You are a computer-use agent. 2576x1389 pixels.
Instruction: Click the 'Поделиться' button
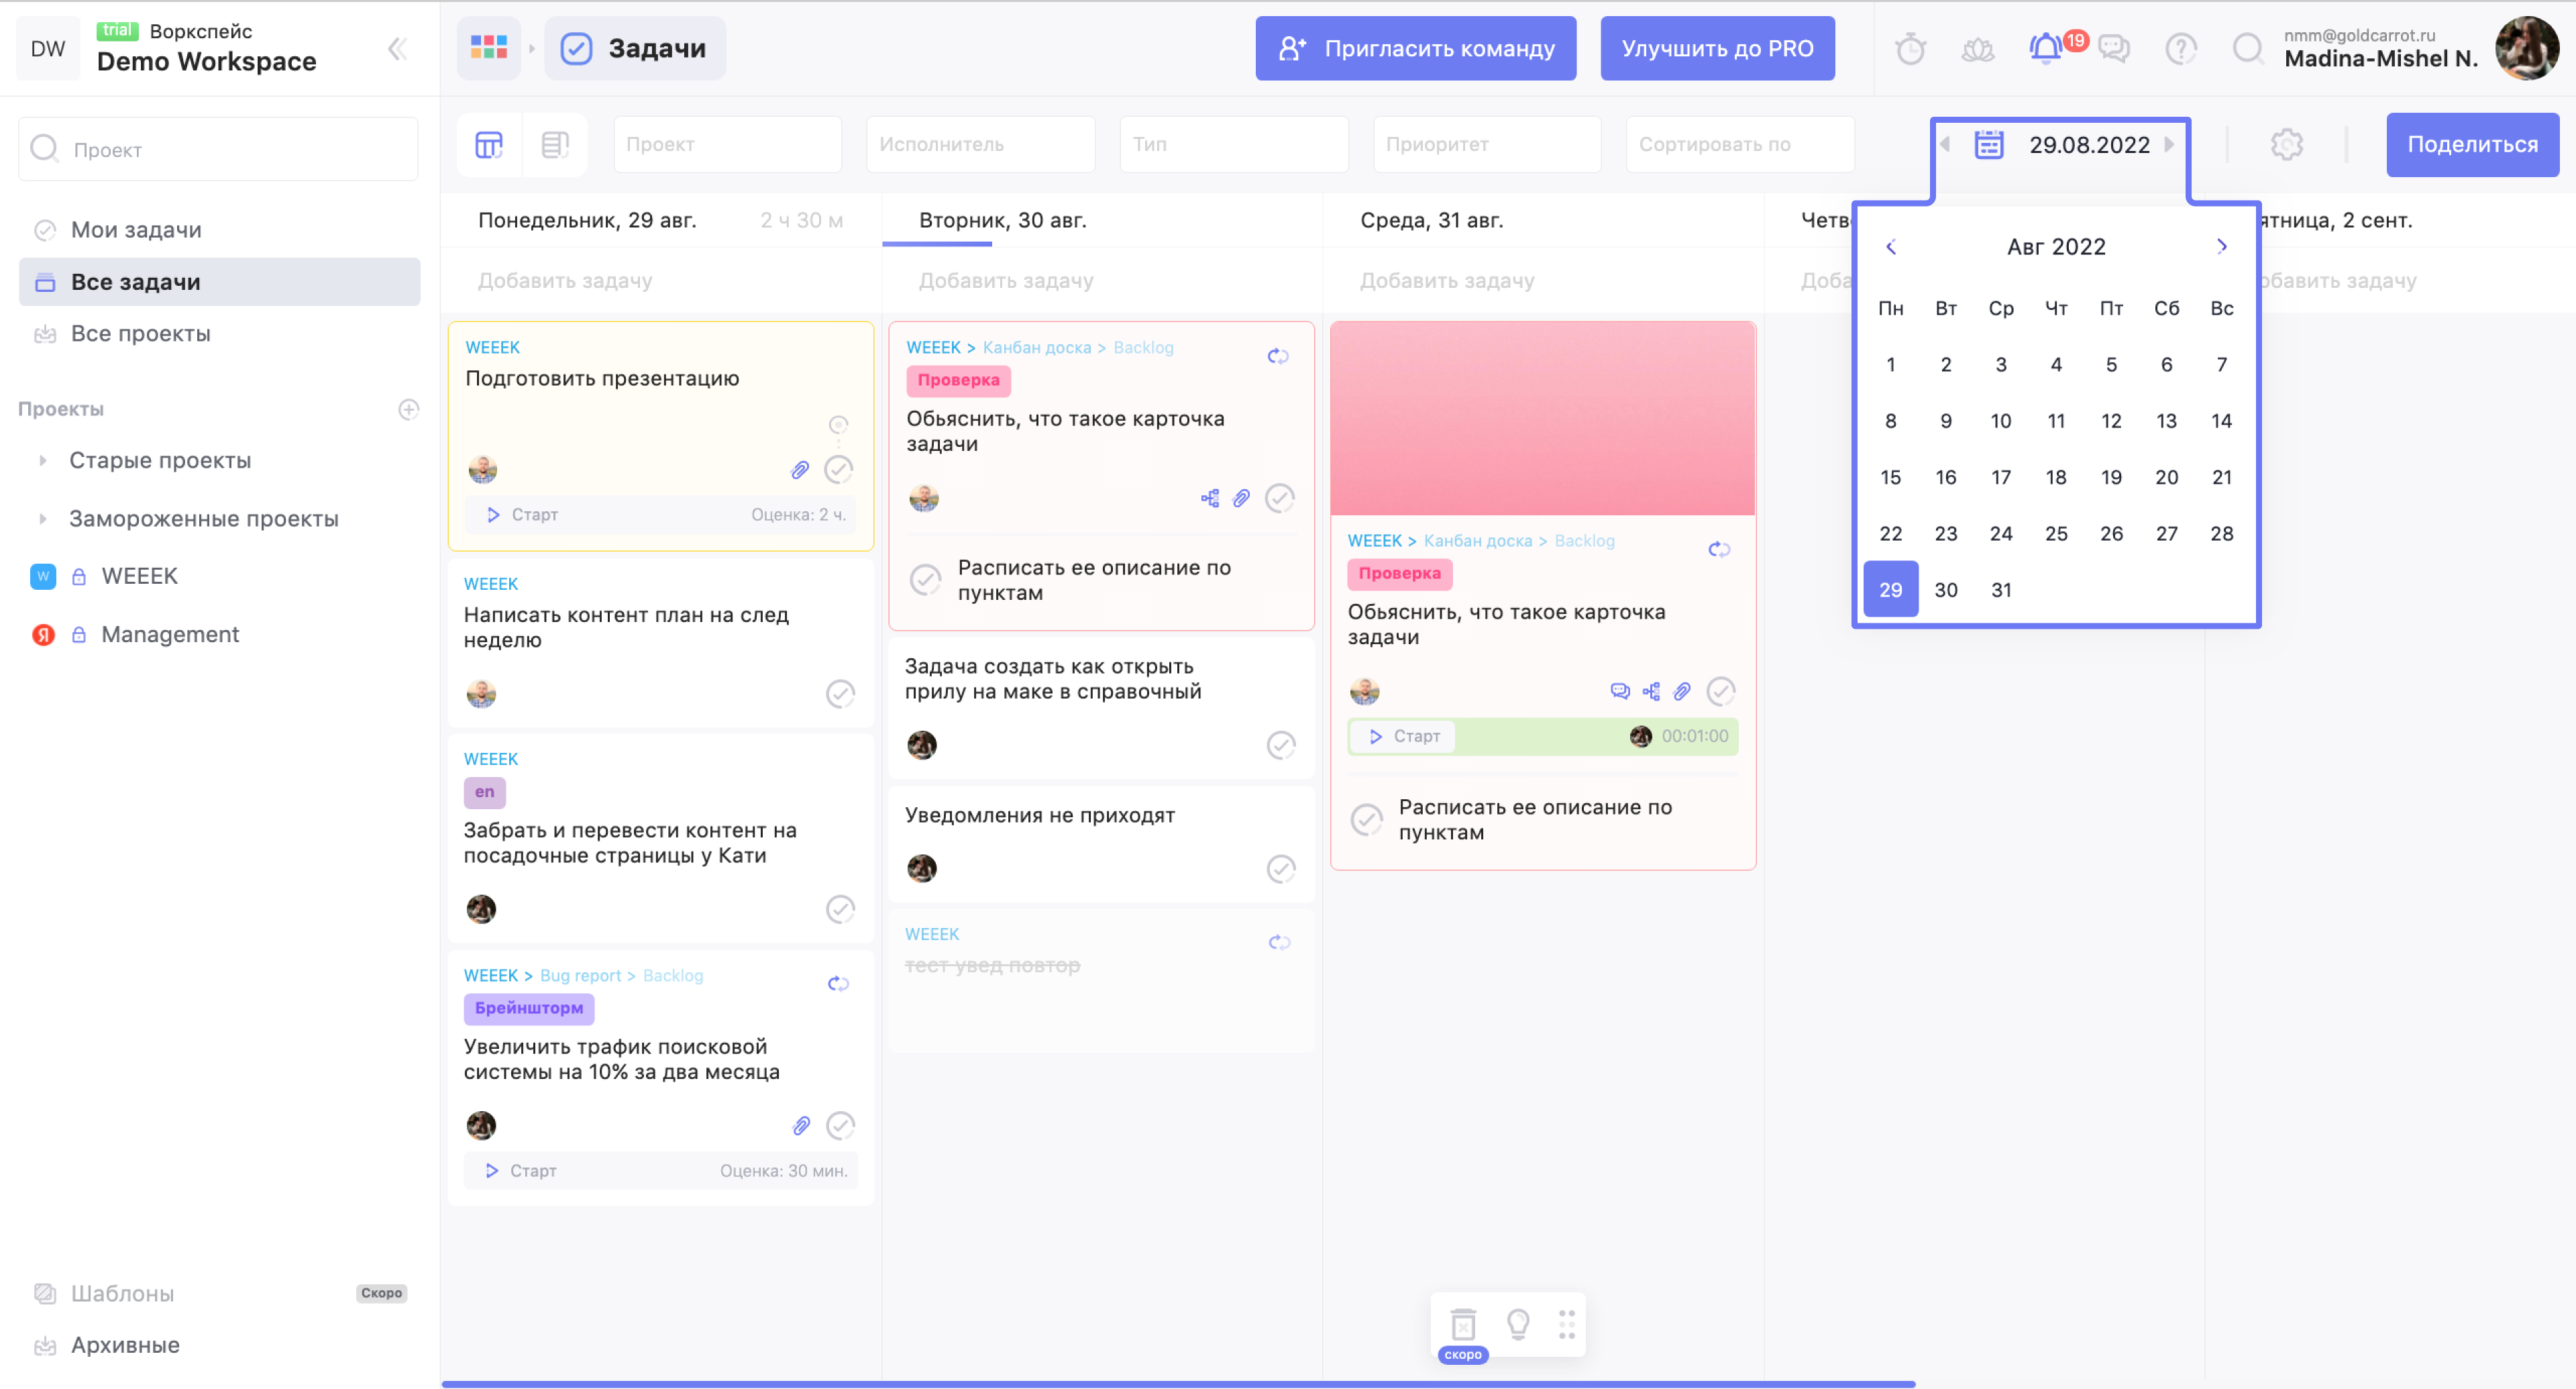(x=2472, y=145)
